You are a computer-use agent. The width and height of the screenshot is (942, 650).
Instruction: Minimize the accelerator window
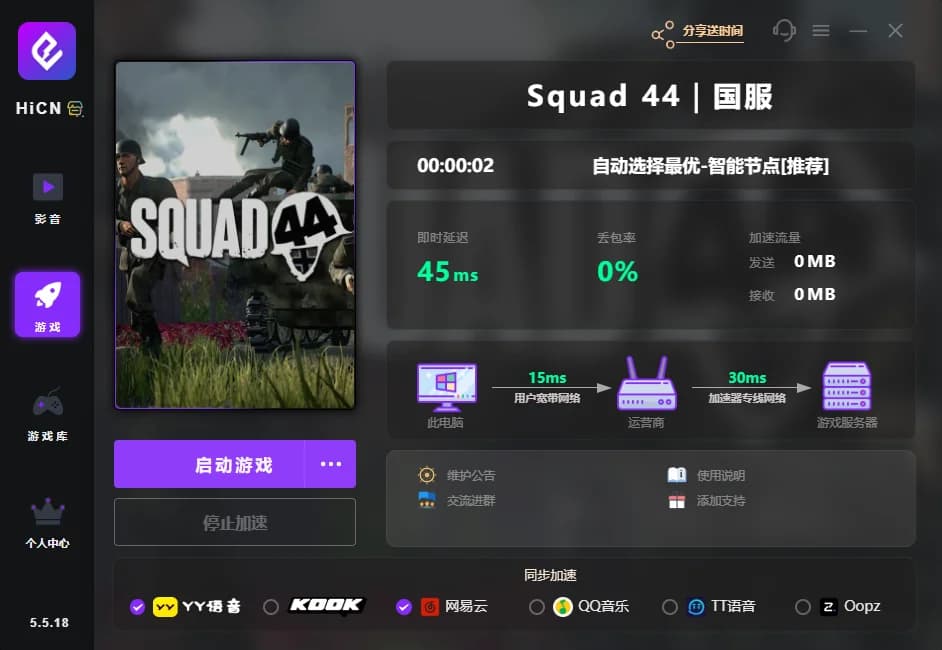point(858,31)
